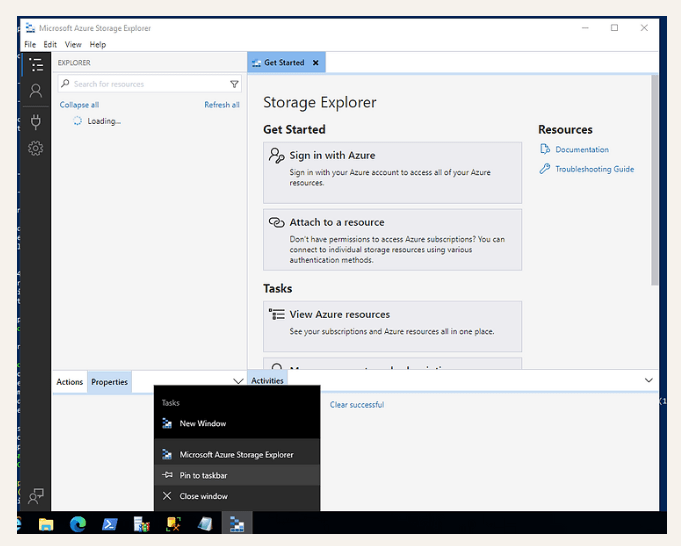Open the Explorer tree view sidebar icon
681x546 pixels.
pos(36,65)
